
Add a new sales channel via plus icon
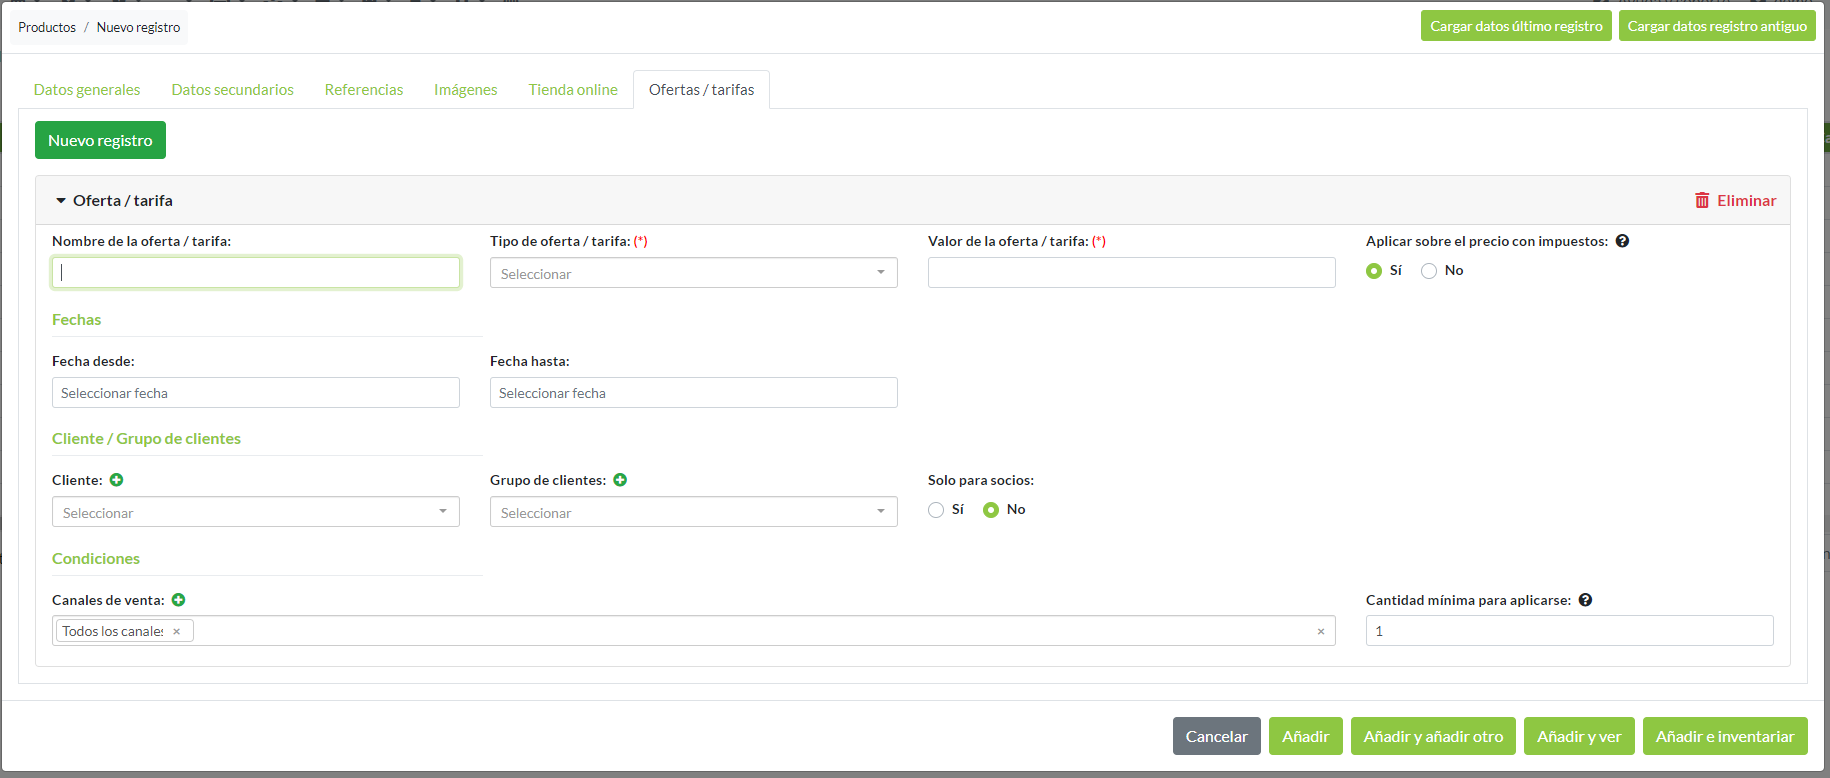(178, 600)
